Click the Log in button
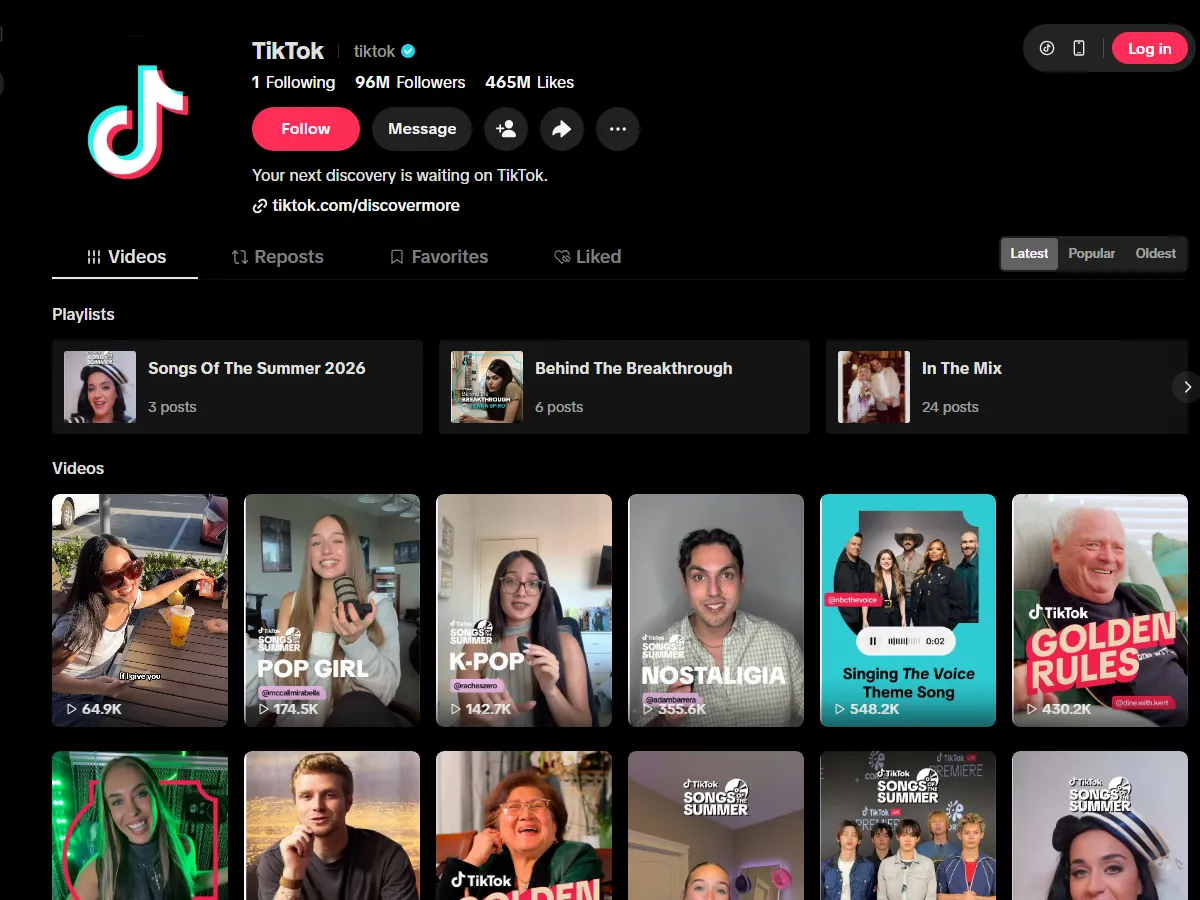The height and width of the screenshot is (900, 1200). click(1150, 48)
